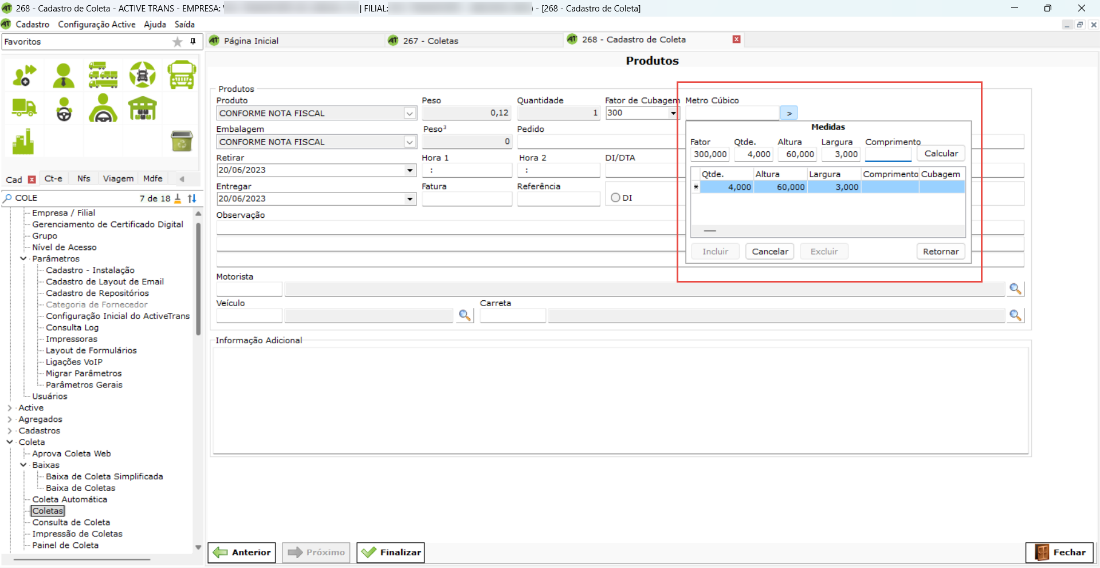
Task: Click the Comprimento input field in Medidas
Action: point(888,154)
